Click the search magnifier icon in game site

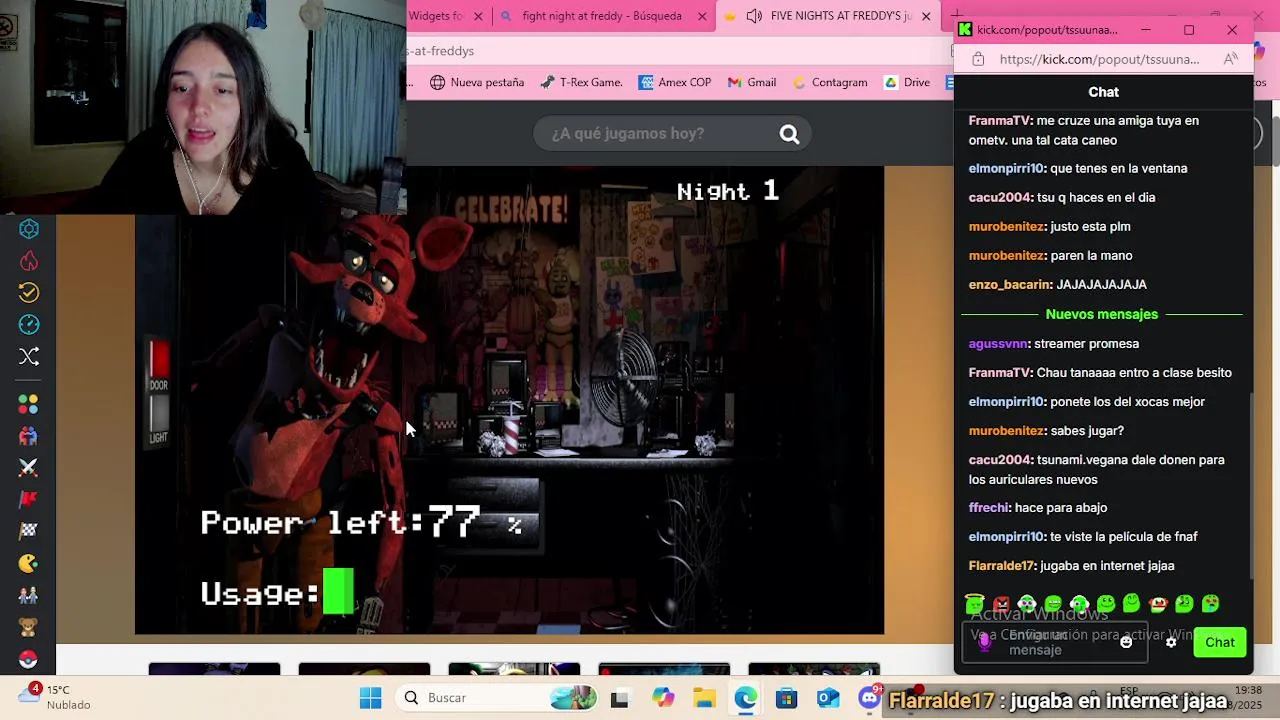coord(789,134)
